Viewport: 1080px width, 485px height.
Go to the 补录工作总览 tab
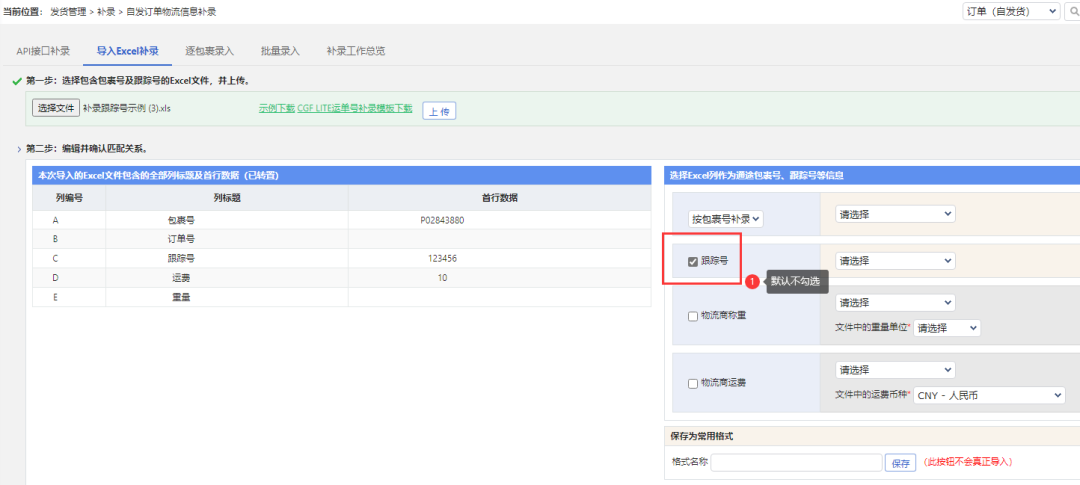(x=355, y=50)
